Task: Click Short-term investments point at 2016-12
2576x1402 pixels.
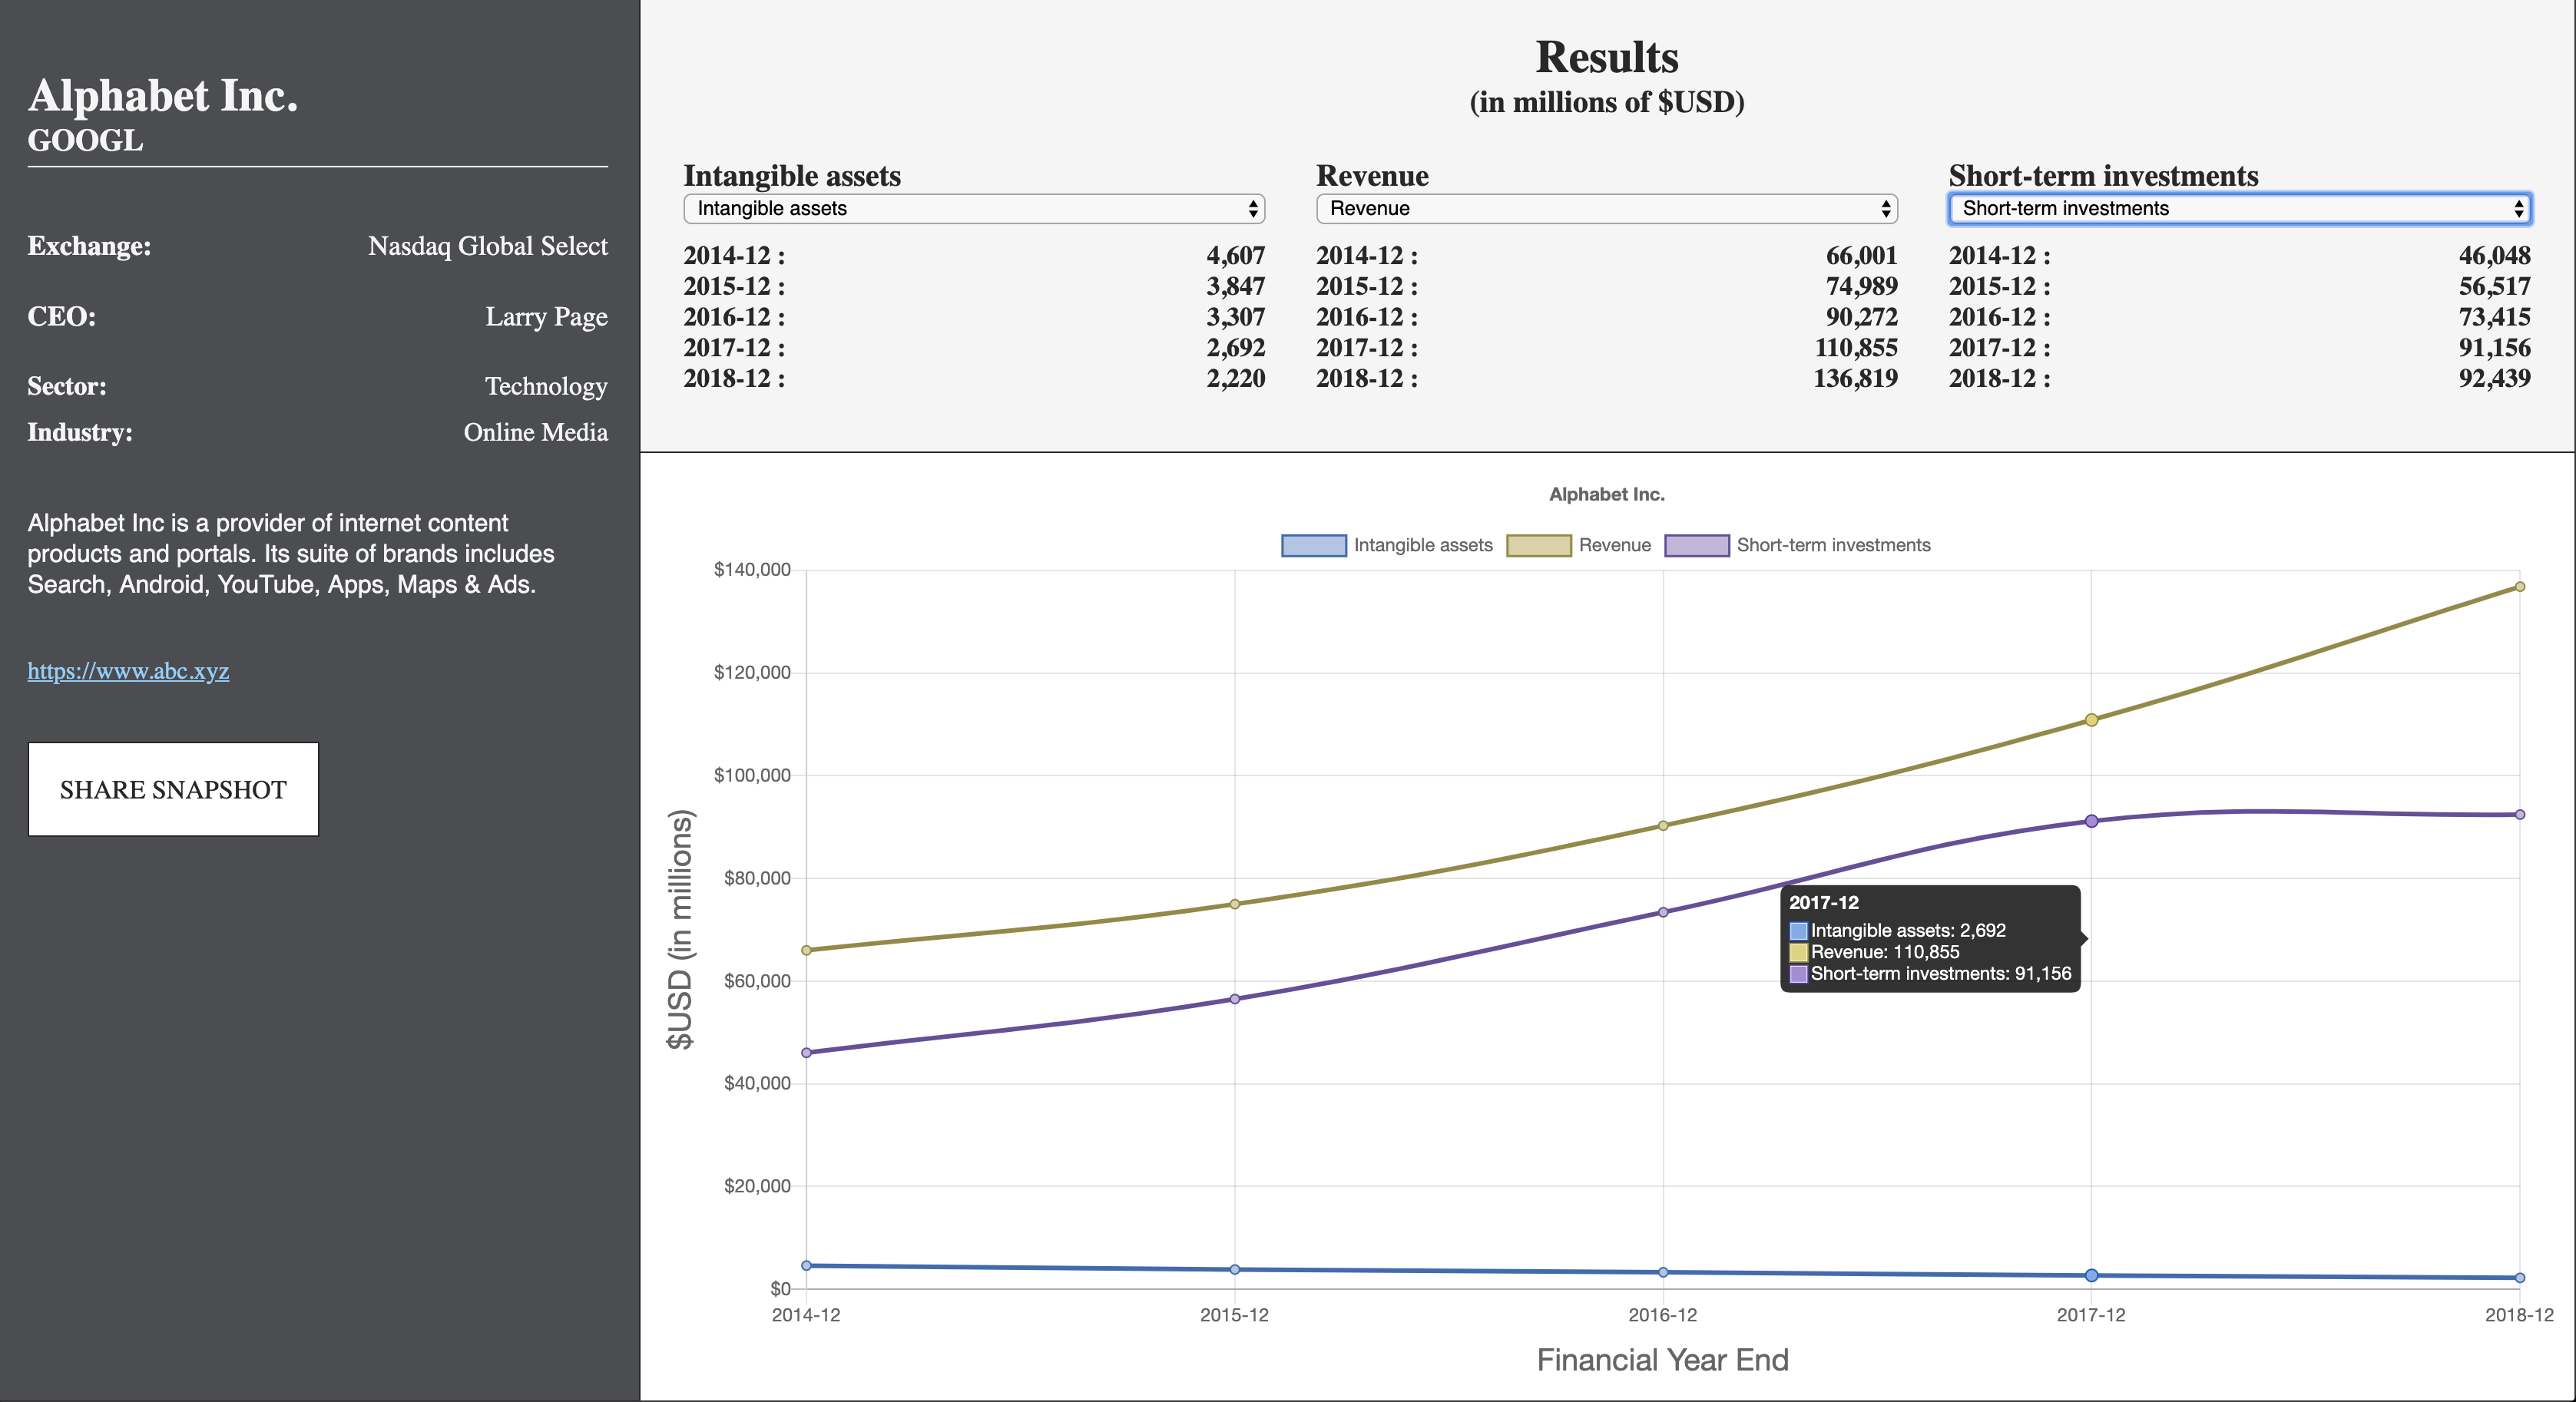Action: point(1663,912)
